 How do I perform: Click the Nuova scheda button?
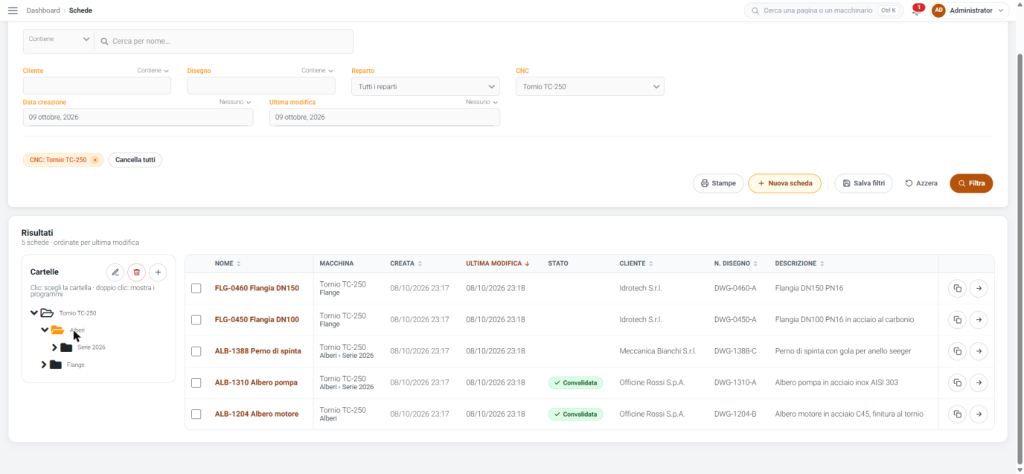point(784,183)
